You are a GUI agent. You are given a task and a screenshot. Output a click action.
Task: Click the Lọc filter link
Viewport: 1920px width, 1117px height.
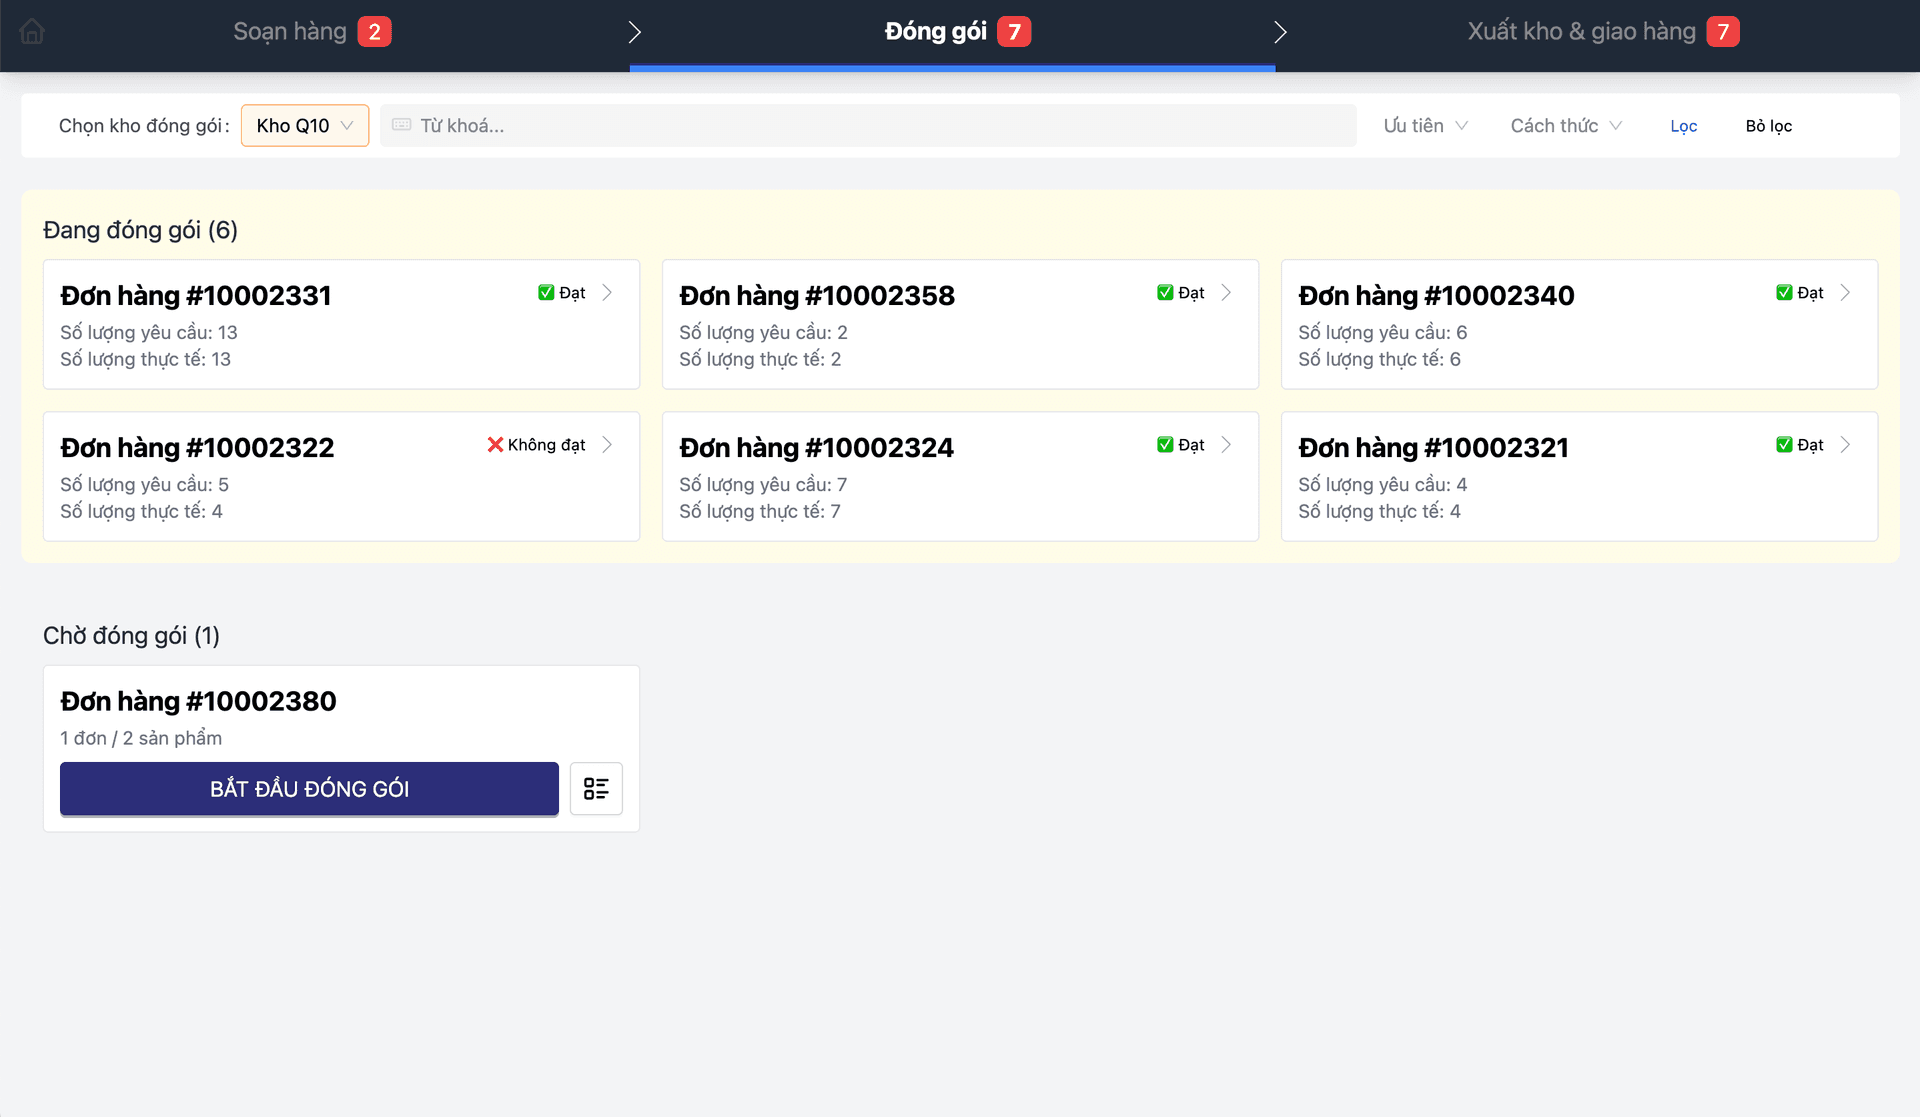pyautogui.click(x=1683, y=126)
